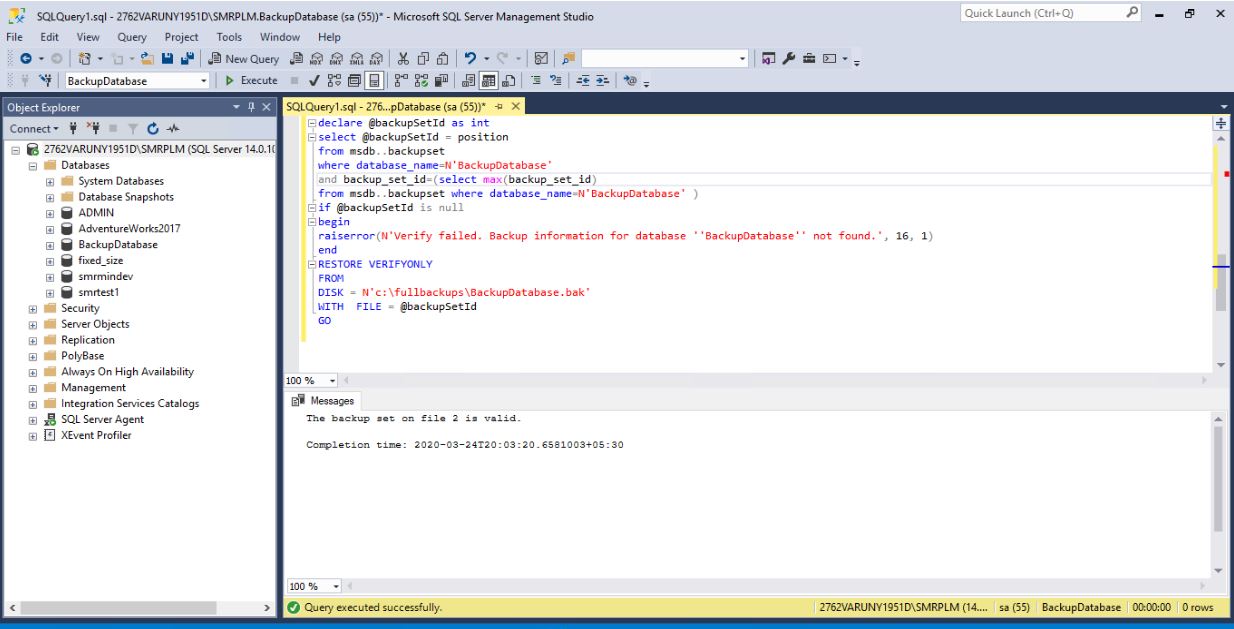
Task: Toggle auto-hide pin on Object Explorer
Action: [x=251, y=107]
